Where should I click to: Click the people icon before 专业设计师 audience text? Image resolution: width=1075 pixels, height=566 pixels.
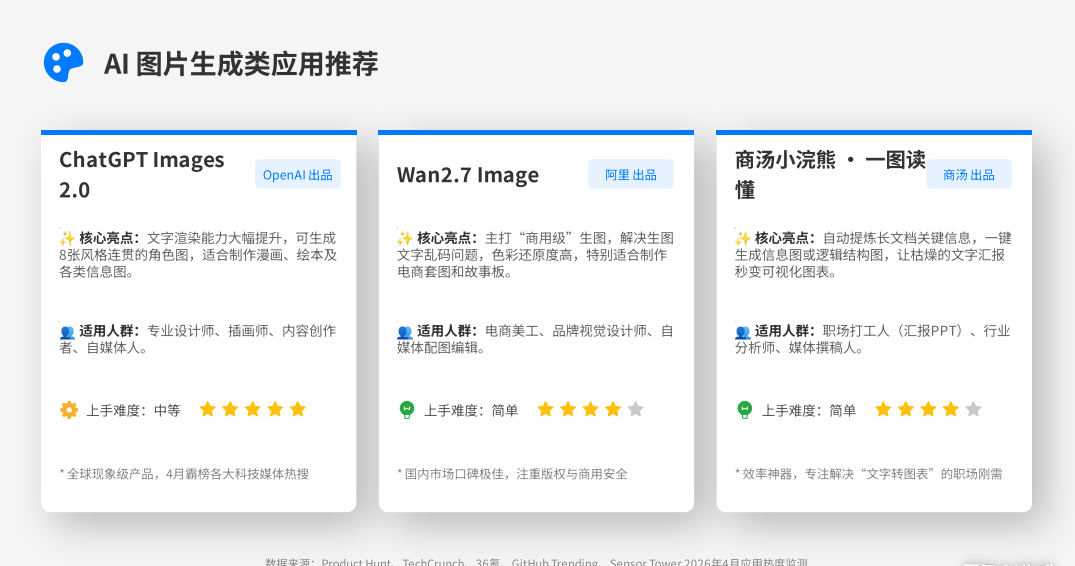coord(67,332)
